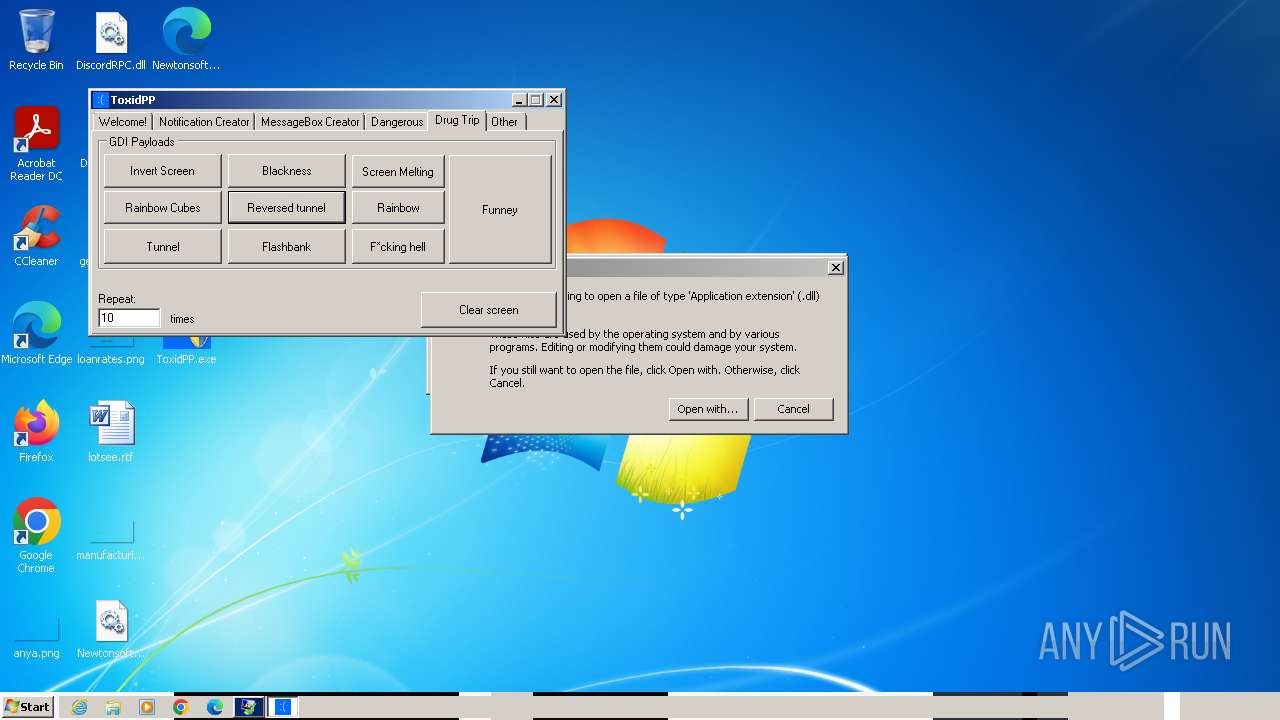Viewport: 1280px width, 720px height.
Task: Open Windows Media Player from taskbar
Action: (147, 707)
